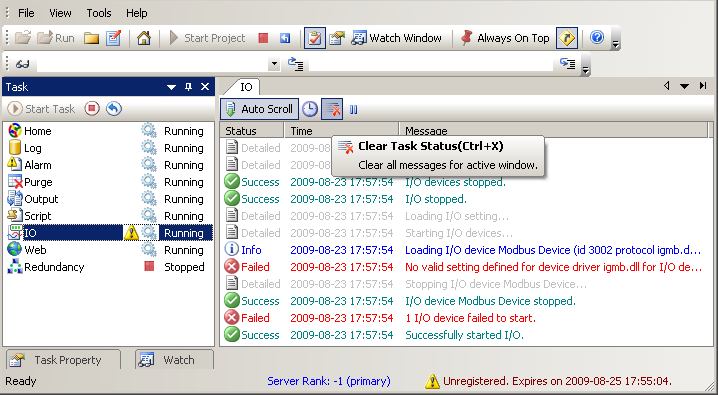Select the Alarm task row
The image size is (718, 395).
coord(109,165)
